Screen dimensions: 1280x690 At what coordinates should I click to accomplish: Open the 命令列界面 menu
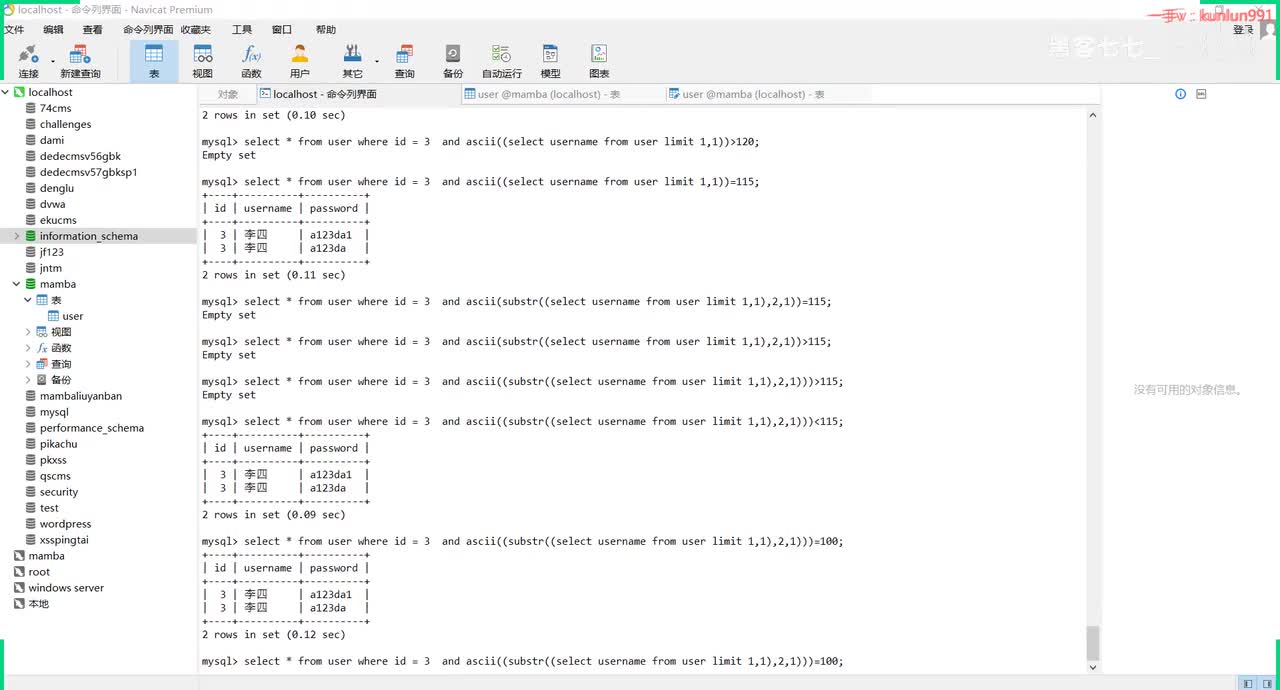(x=148, y=30)
